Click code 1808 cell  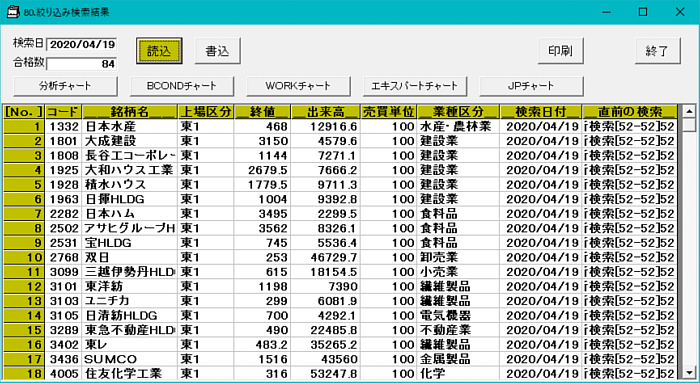(63, 156)
